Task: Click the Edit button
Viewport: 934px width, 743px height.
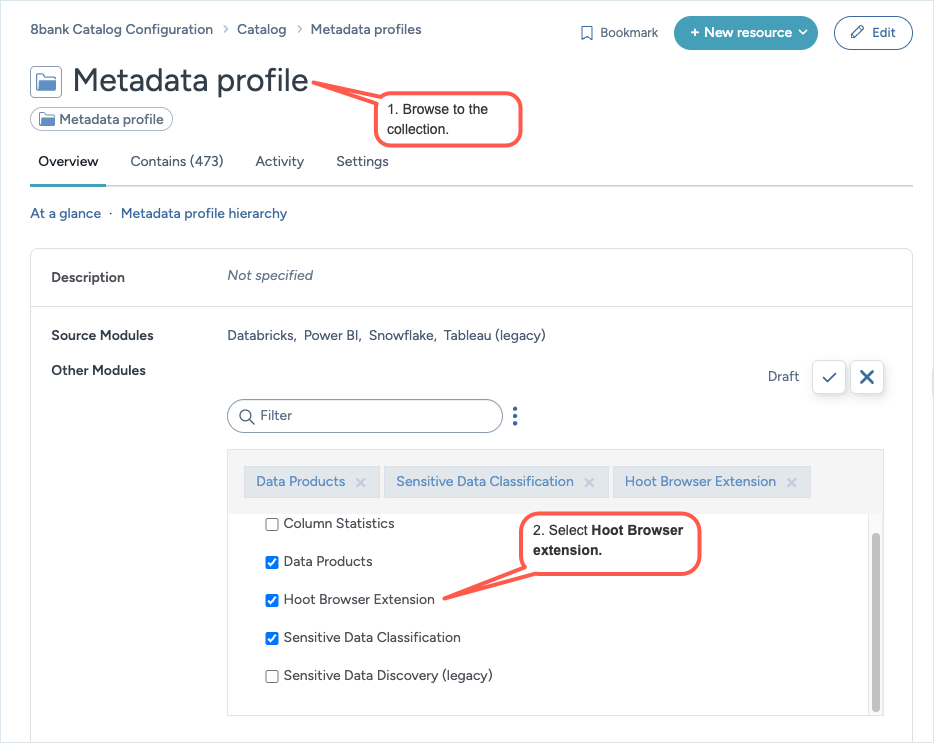Action: (873, 33)
